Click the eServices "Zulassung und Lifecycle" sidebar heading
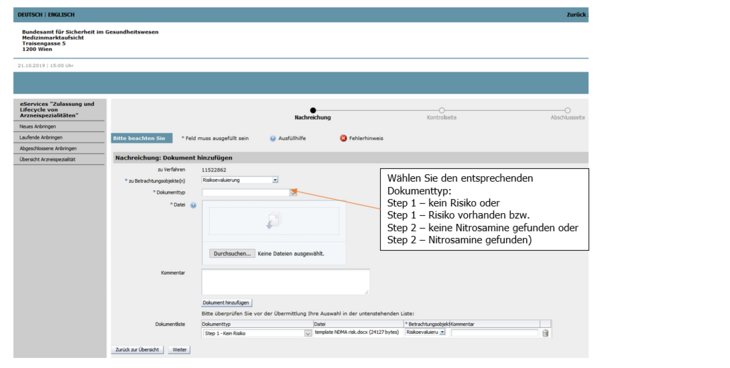 [57, 109]
